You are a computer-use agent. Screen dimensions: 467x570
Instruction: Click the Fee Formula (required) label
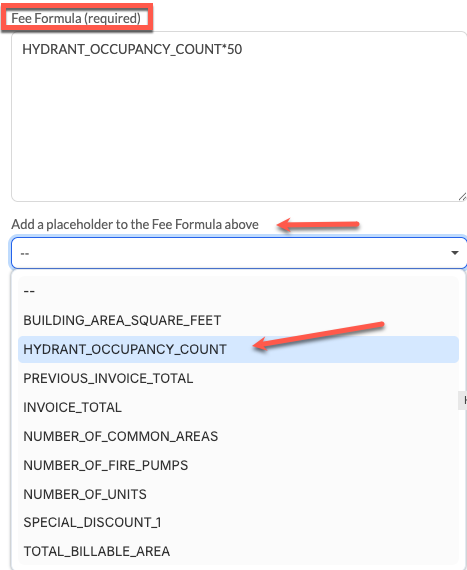76,18
